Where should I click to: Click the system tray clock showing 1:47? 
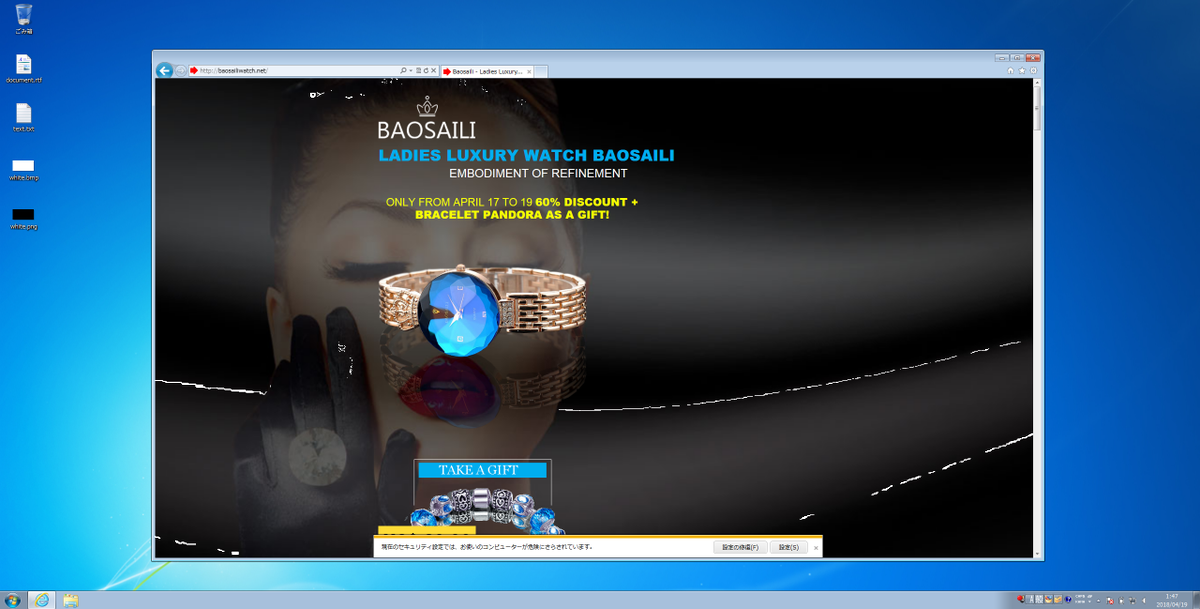(x=1171, y=600)
